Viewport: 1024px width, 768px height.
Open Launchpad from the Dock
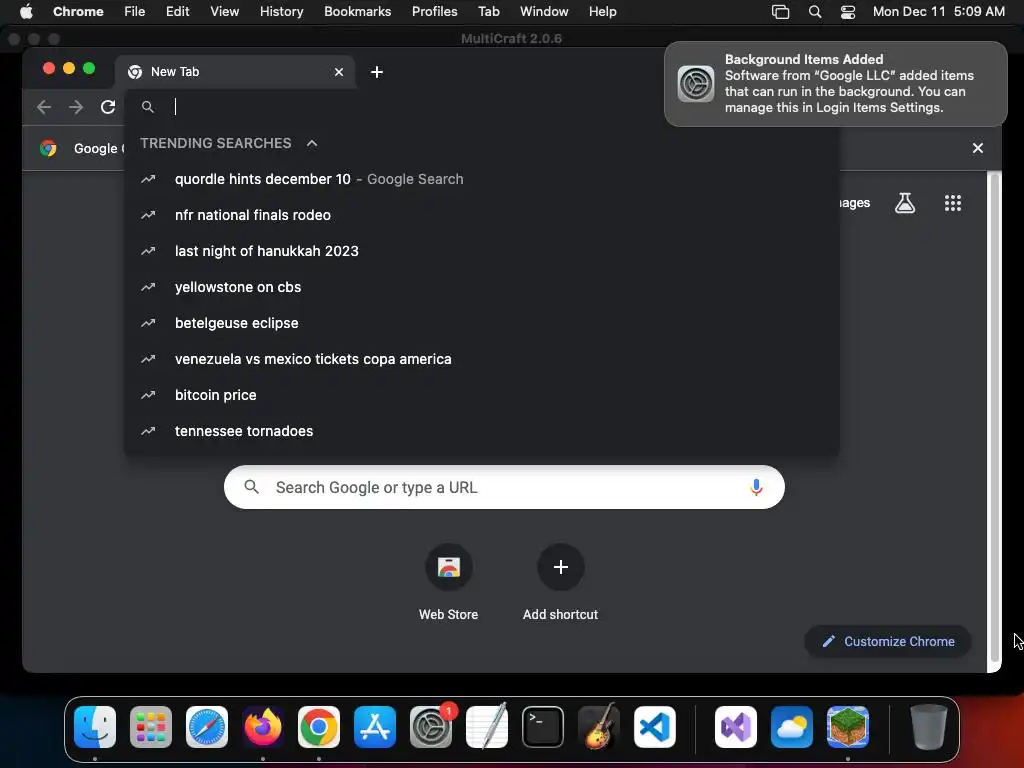pyautogui.click(x=151, y=727)
